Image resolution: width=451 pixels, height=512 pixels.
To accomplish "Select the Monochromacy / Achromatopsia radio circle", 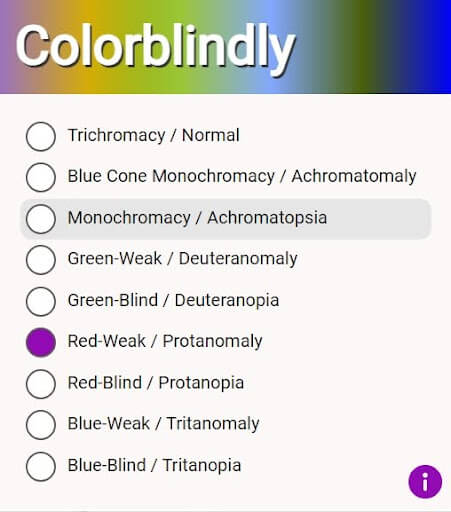I will [41, 219].
